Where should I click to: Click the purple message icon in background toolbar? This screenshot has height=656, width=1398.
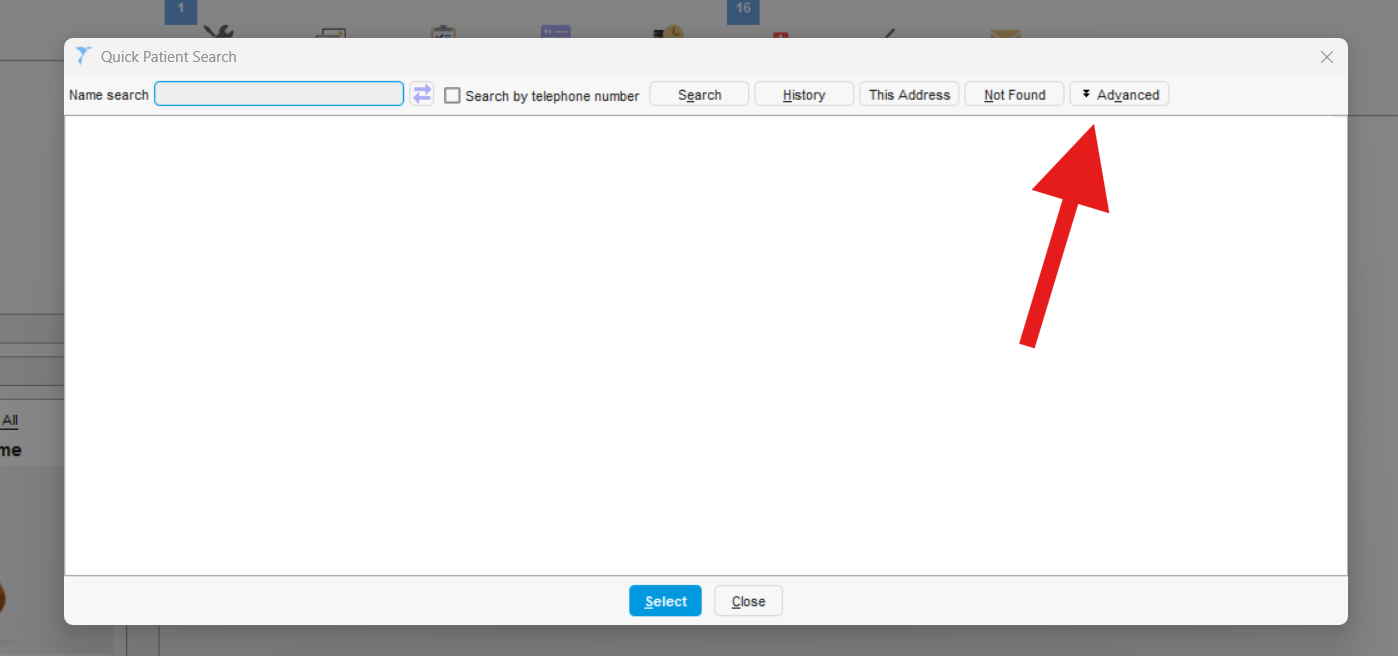click(x=555, y=33)
